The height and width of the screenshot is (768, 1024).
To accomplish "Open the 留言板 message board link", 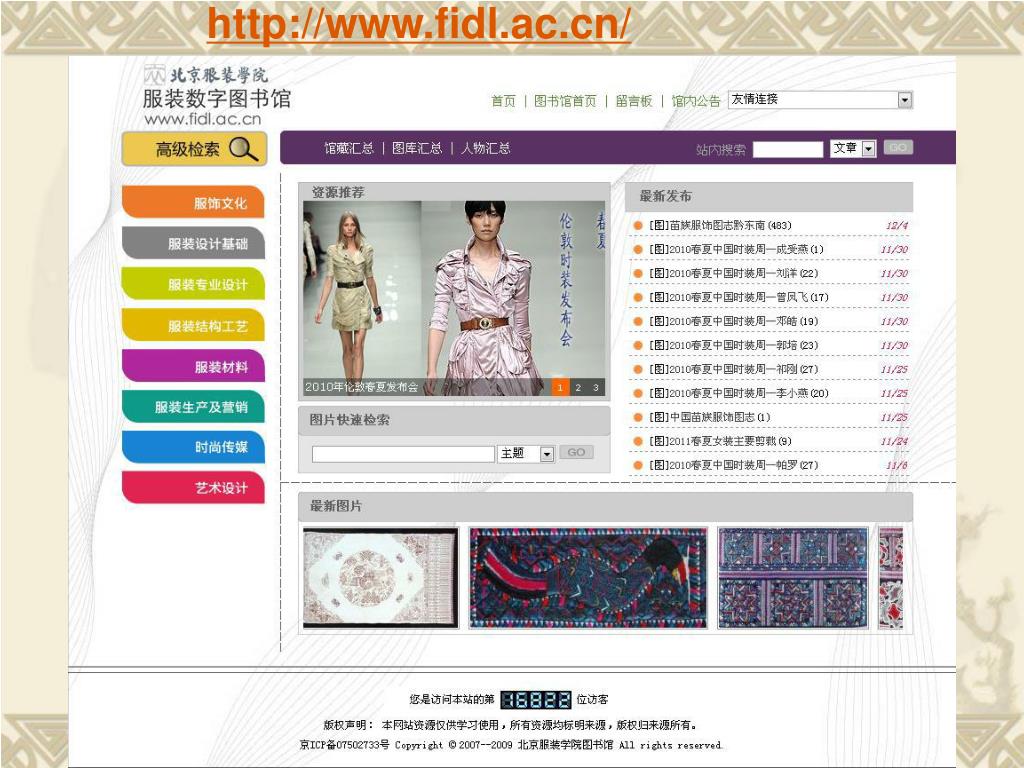I will coord(633,101).
